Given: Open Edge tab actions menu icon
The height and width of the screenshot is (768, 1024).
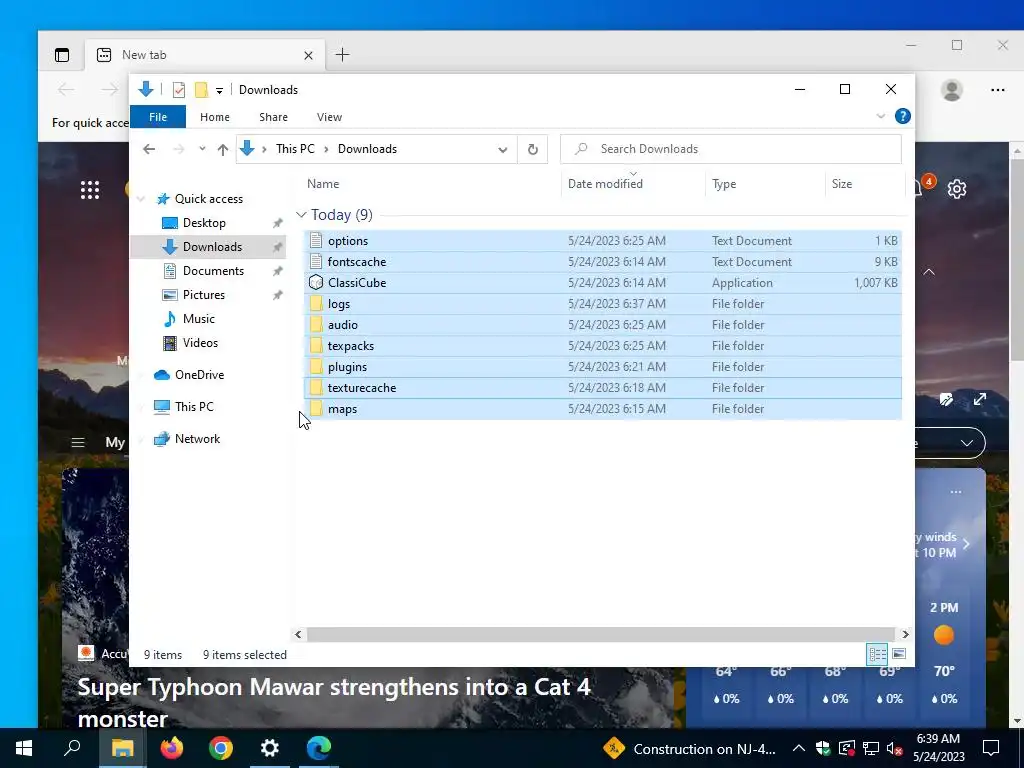Looking at the screenshot, I should click(x=62, y=55).
